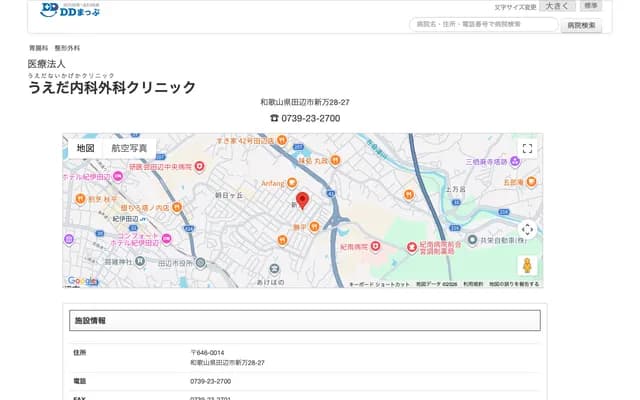Set font size to 大きく
This screenshot has width=640, height=400.
click(x=558, y=7)
